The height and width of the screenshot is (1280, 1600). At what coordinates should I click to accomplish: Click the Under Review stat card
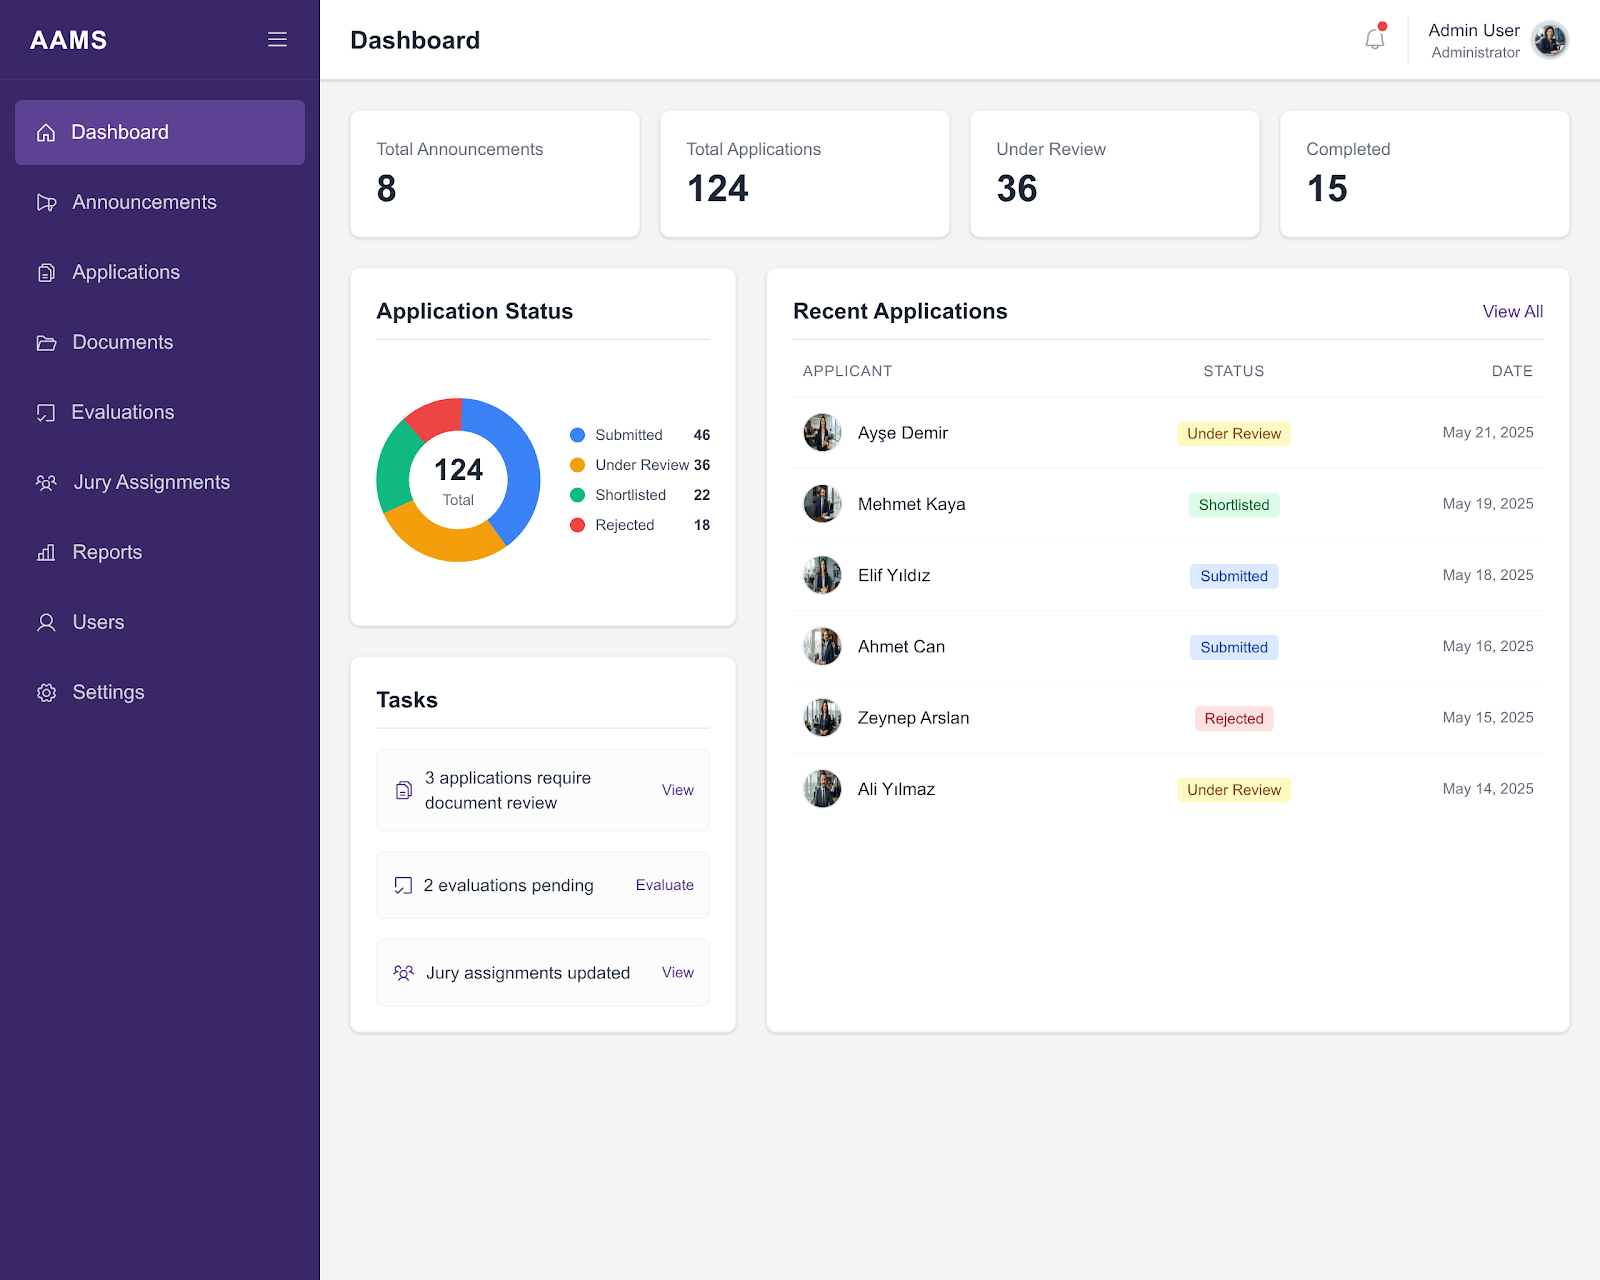point(1115,174)
